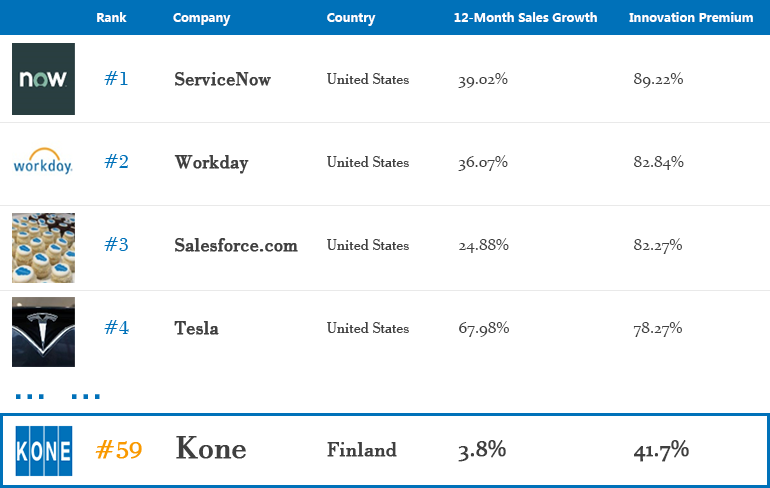Open the ServiceNow company name
The image size is (770, 488).
point(222,79)
